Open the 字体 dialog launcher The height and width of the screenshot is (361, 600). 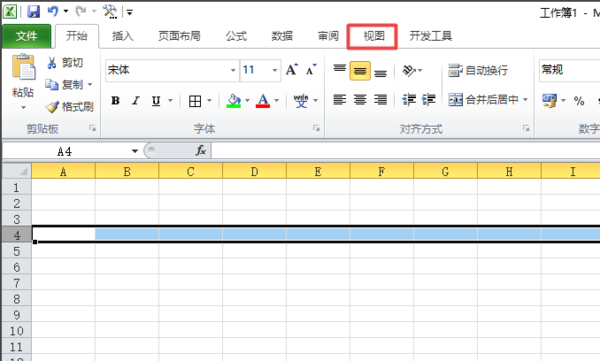click(x=316, y=128)
